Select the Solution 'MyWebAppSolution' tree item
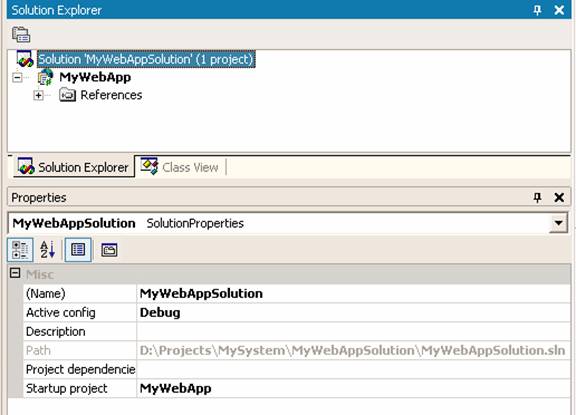The height and width of the screenshot is (415, 576). pos(146,59)
